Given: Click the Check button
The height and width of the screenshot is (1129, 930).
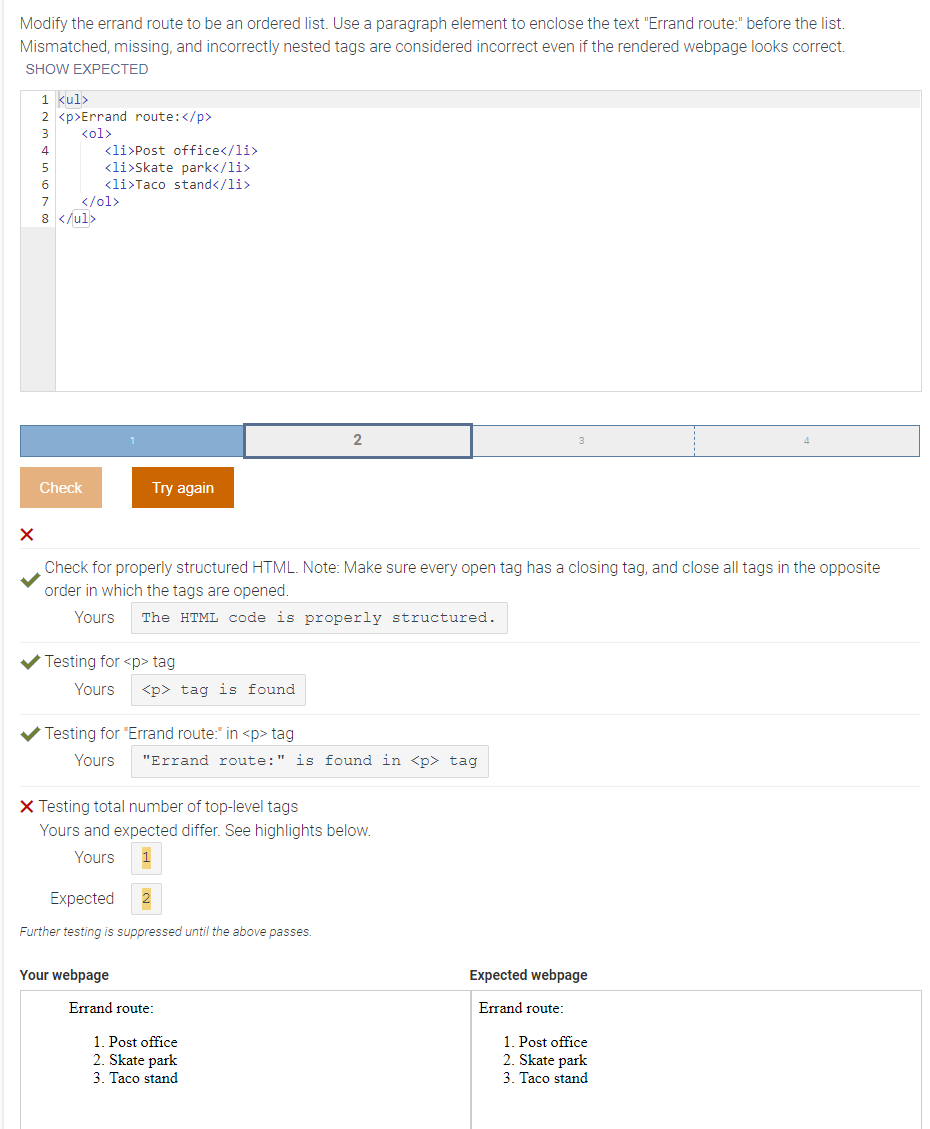Looking at the screenshot, I should pos(60,487).
